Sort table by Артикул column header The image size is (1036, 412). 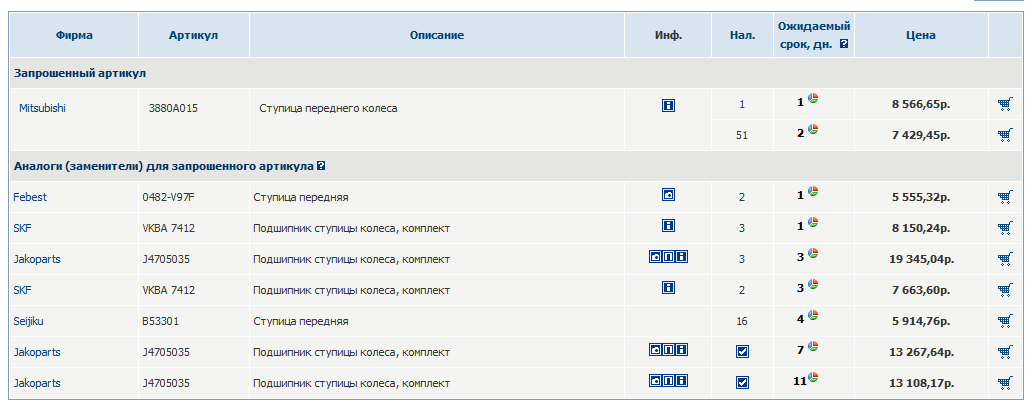(193, 36)
